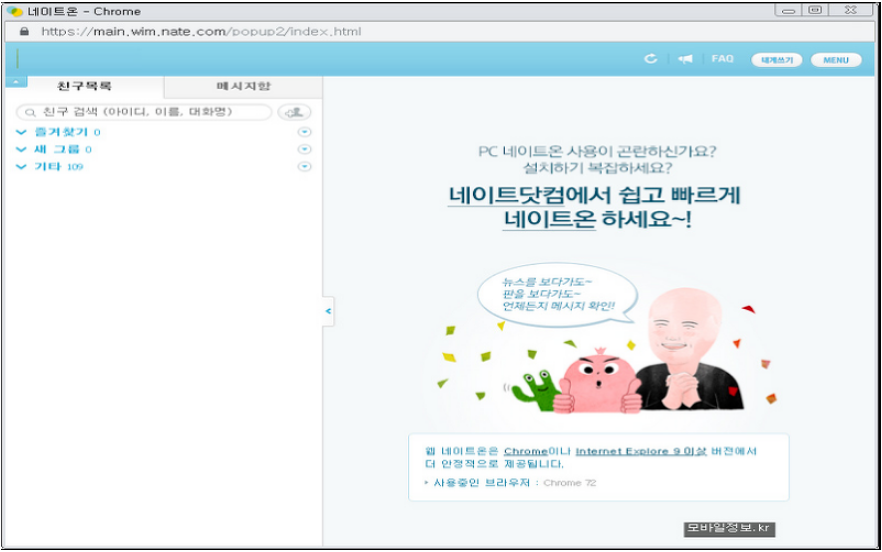Click the add friend icon button

coord(294,112)
